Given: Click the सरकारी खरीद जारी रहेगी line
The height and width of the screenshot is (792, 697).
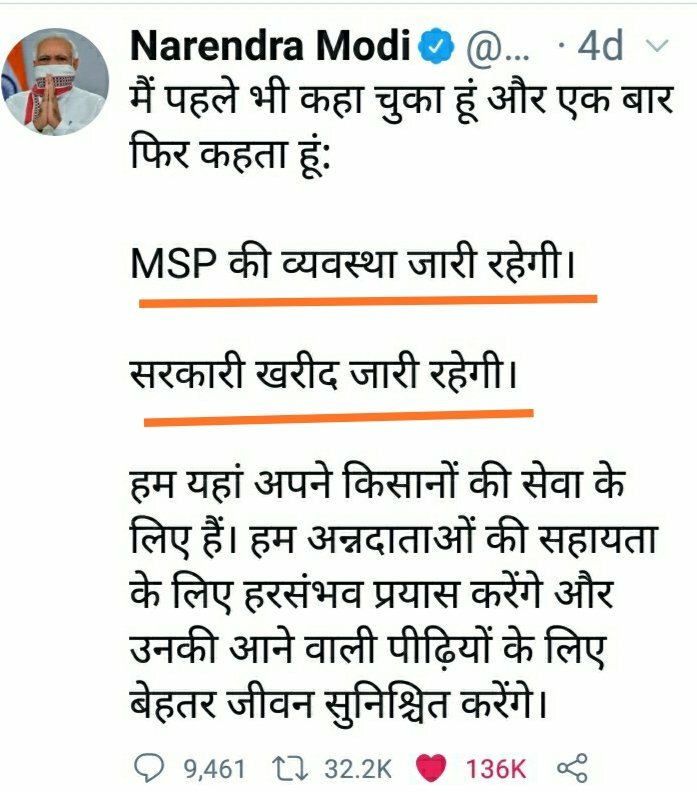Looking at the screenshot, I should pos(324,375).
